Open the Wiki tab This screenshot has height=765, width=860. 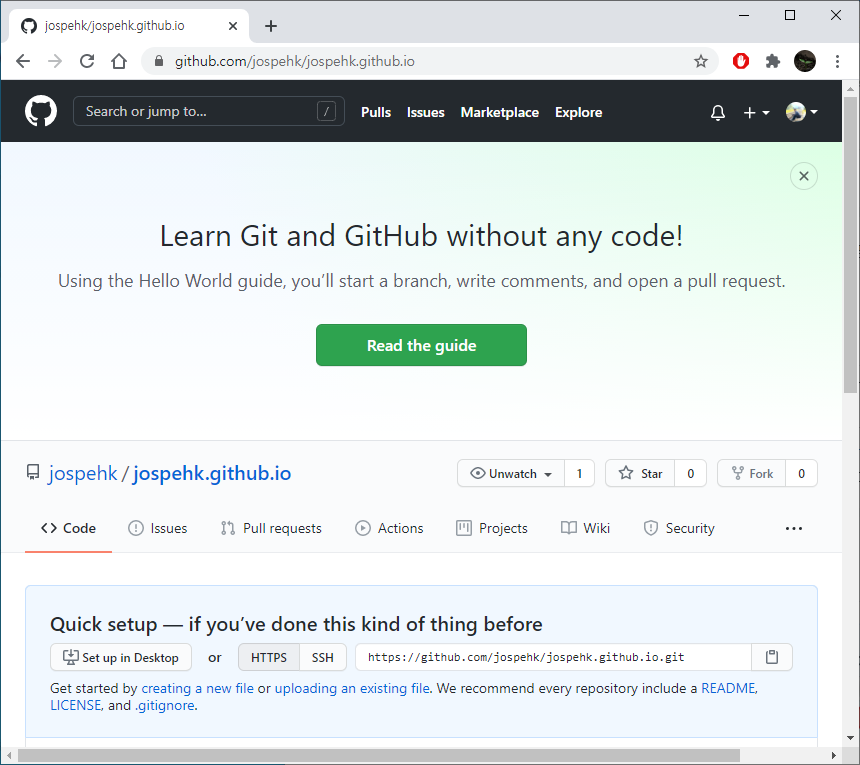(585, 528)
